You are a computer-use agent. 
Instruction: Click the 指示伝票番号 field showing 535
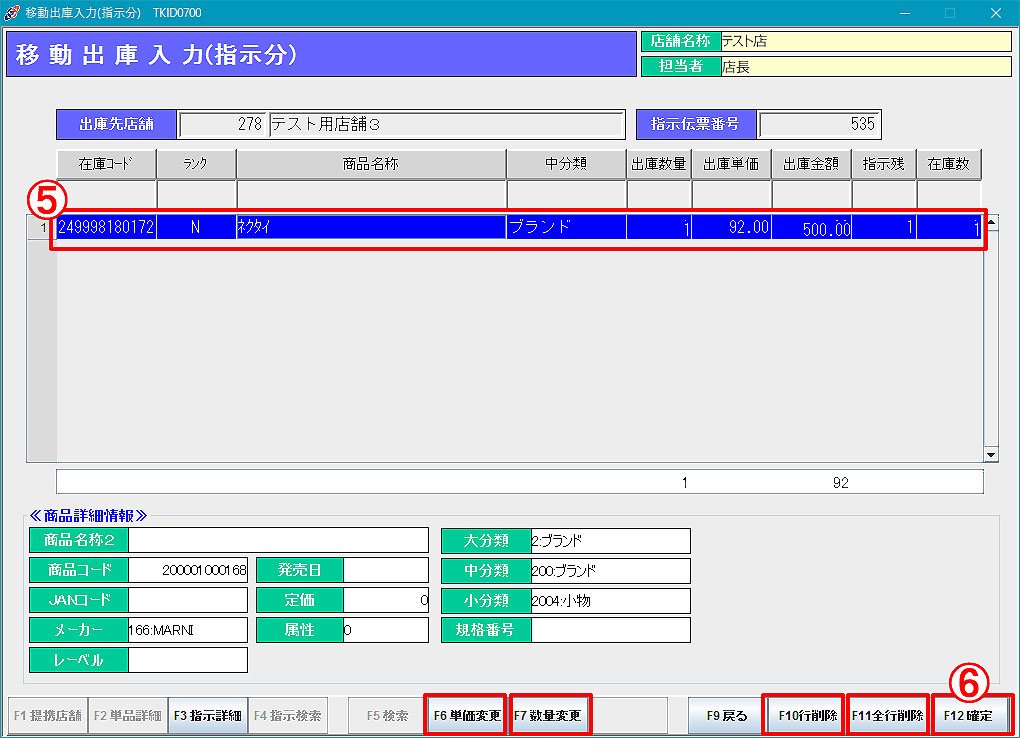[x=819, y=125]
